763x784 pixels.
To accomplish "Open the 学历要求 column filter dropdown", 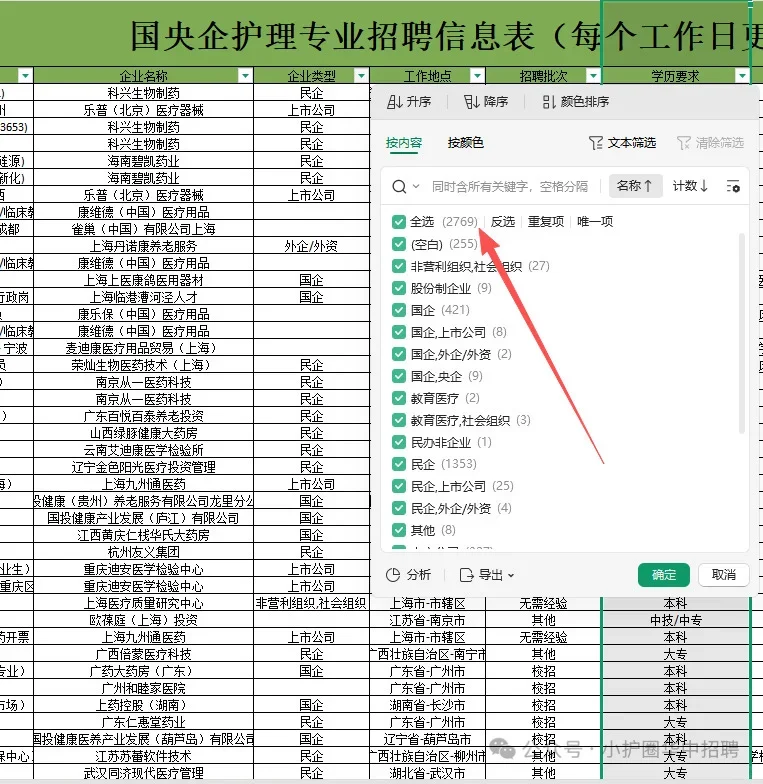I will point(742,76).
